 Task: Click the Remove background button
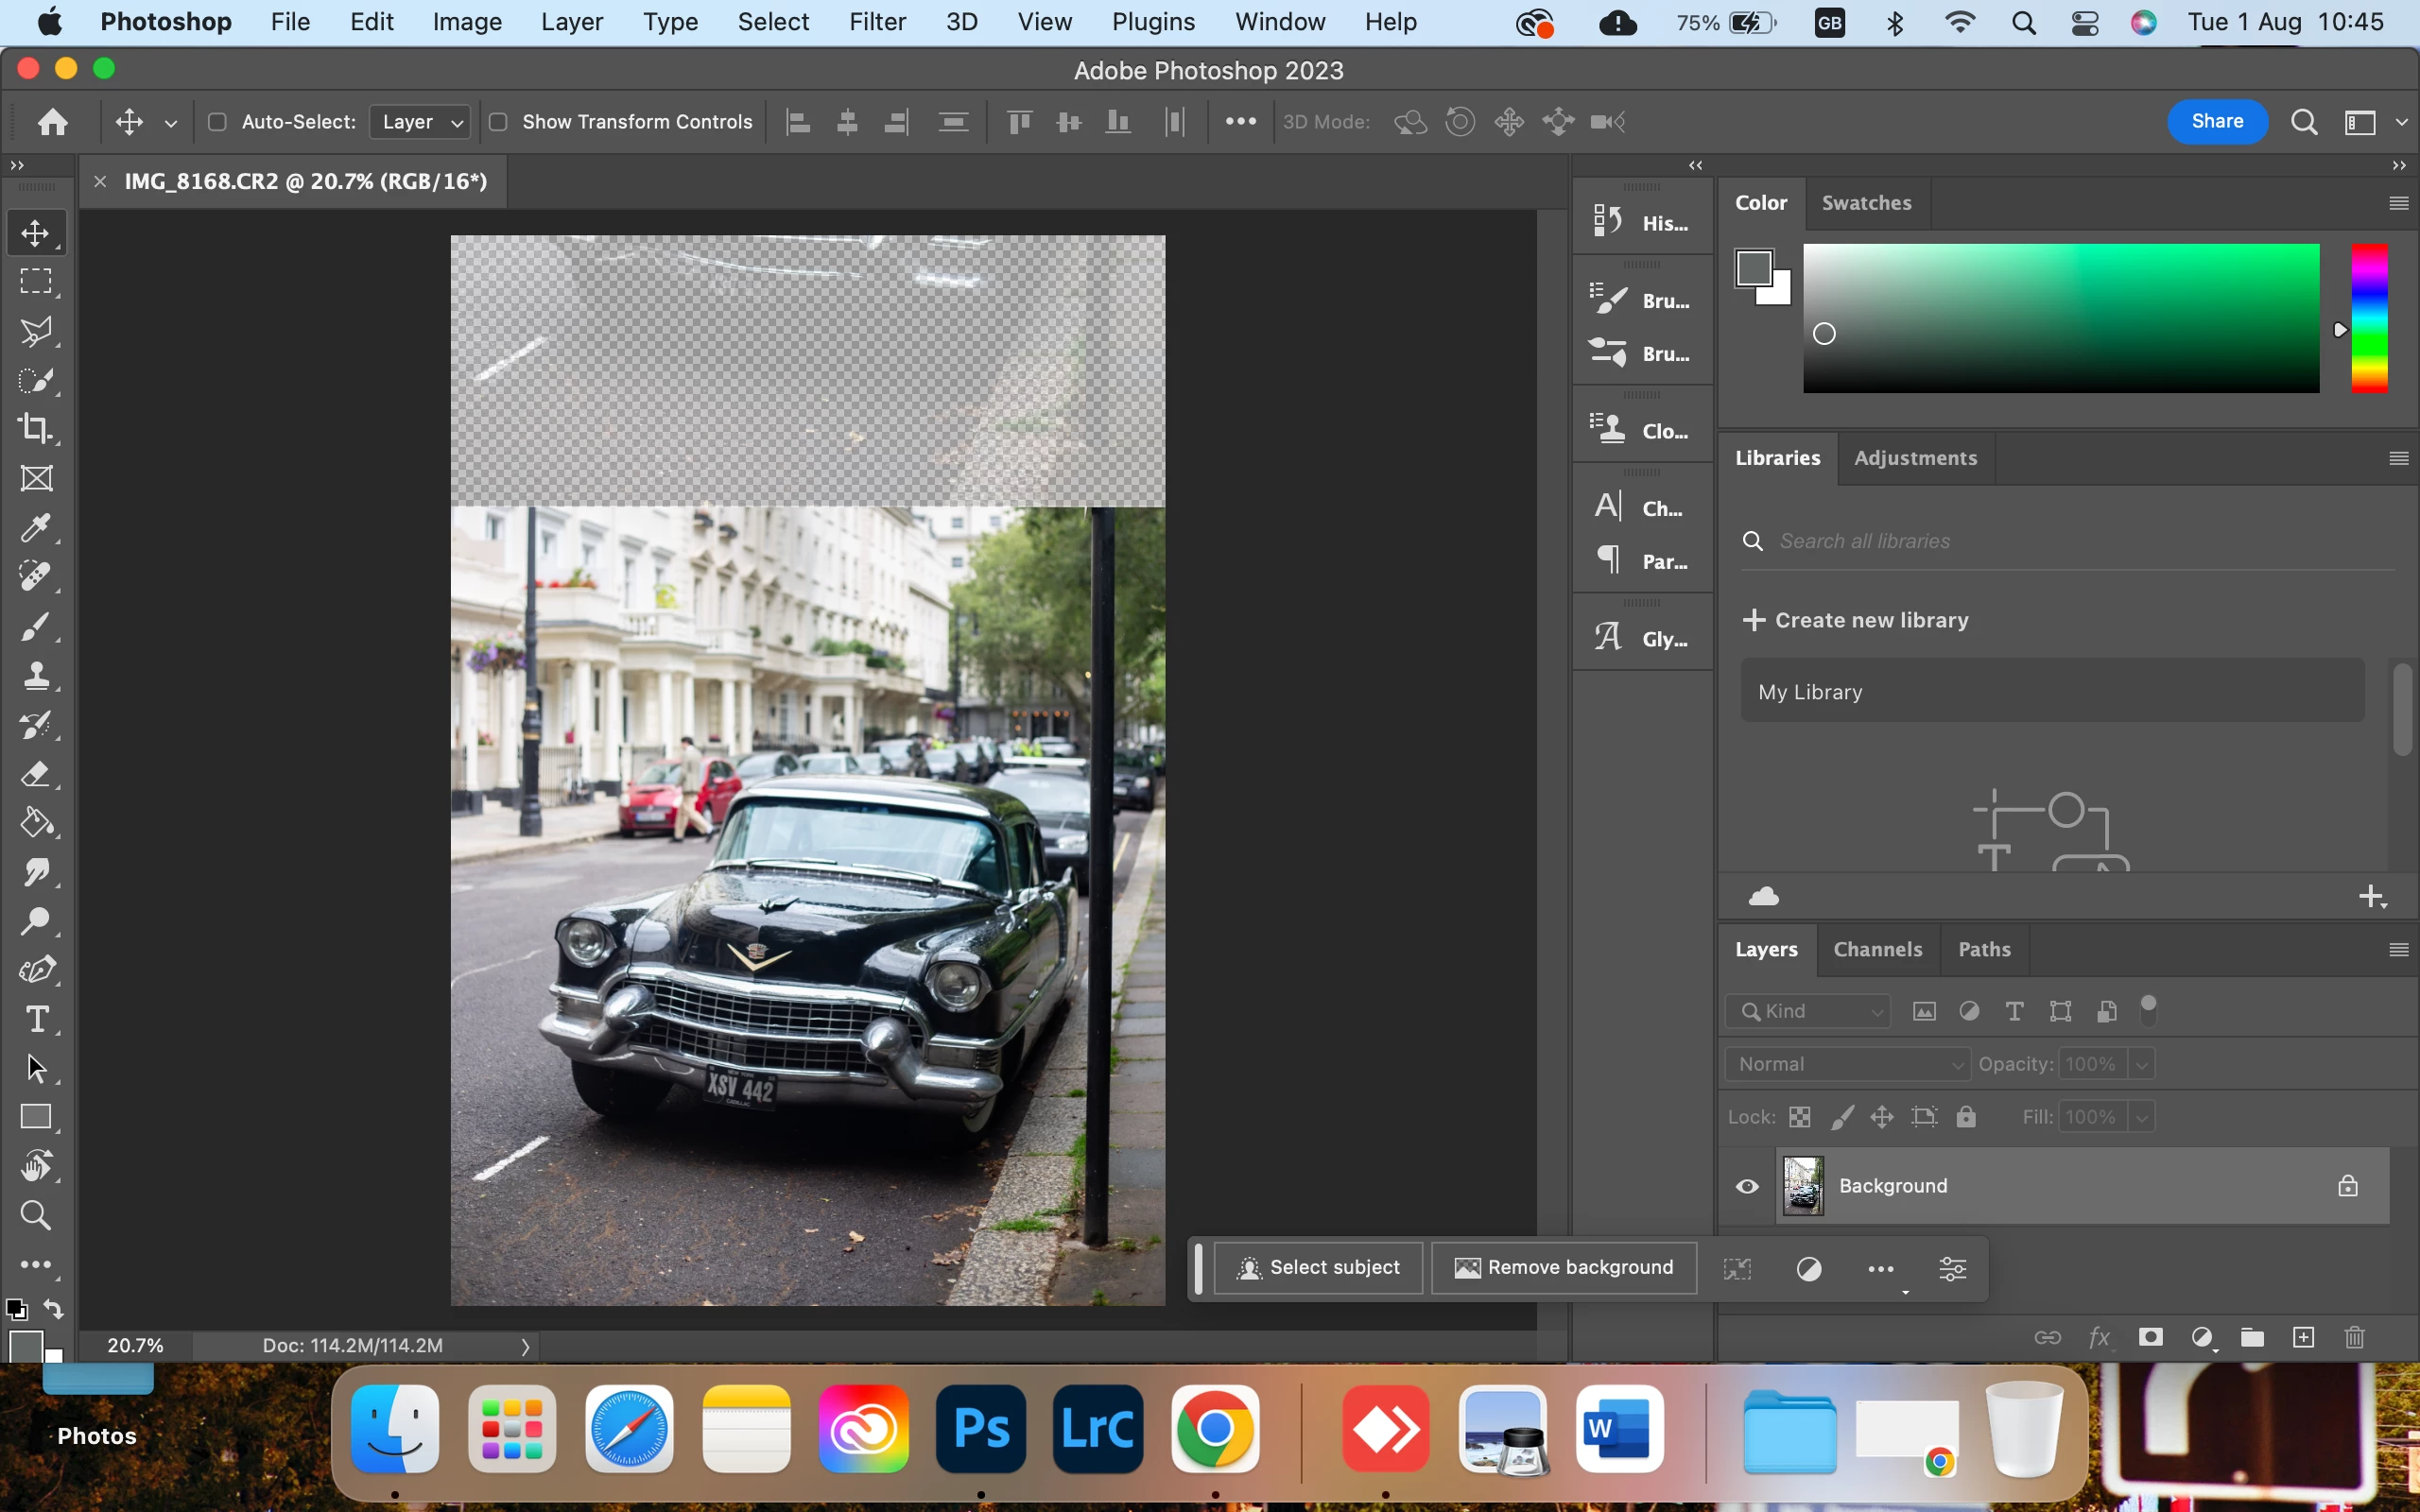tap(1564, 1267)
